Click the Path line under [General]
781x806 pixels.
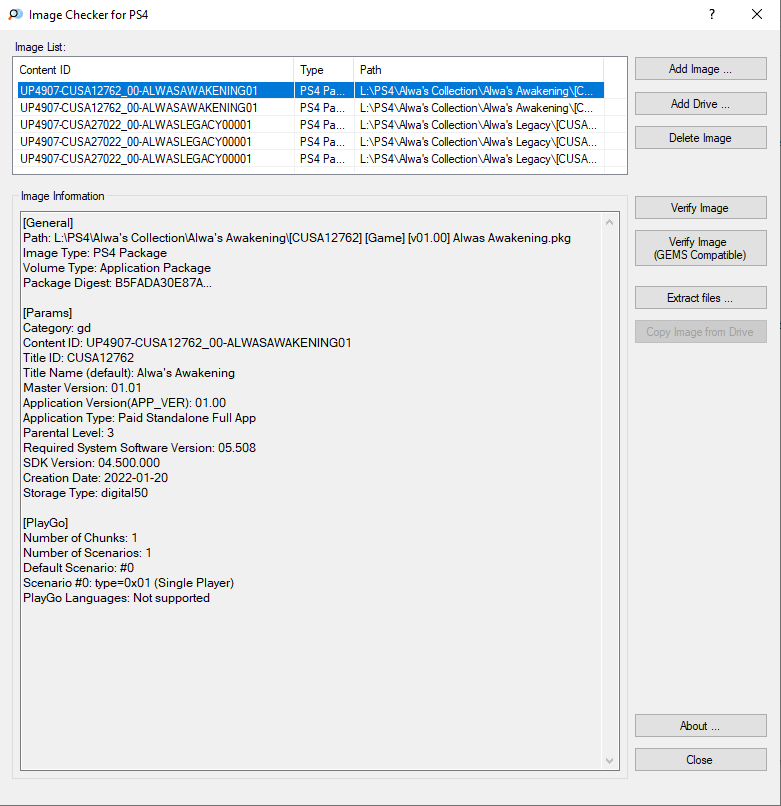coord(297,238)
